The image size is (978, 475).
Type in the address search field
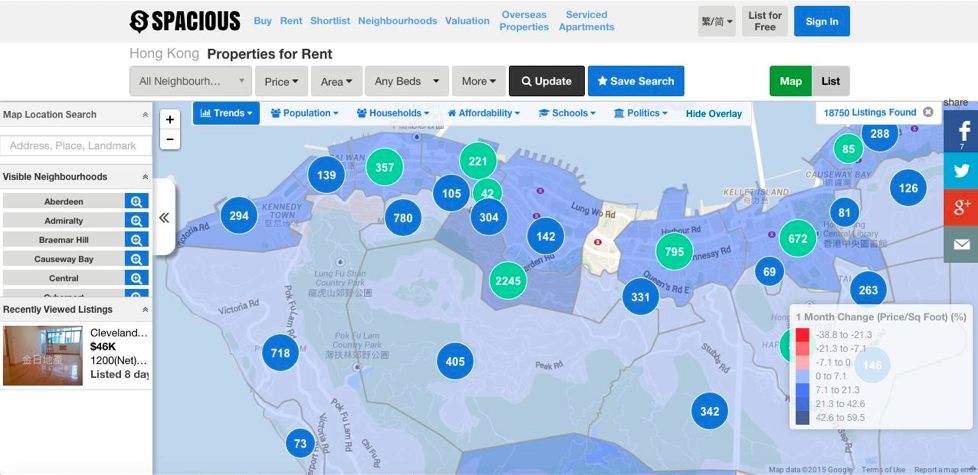click(75, 146)
